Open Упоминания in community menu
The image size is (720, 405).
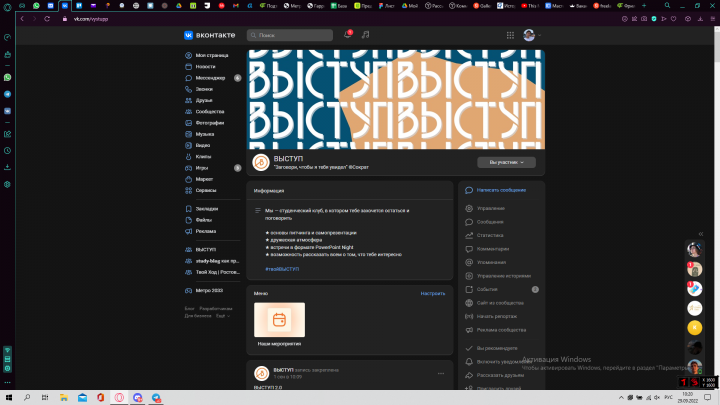(x=491, y=263)
